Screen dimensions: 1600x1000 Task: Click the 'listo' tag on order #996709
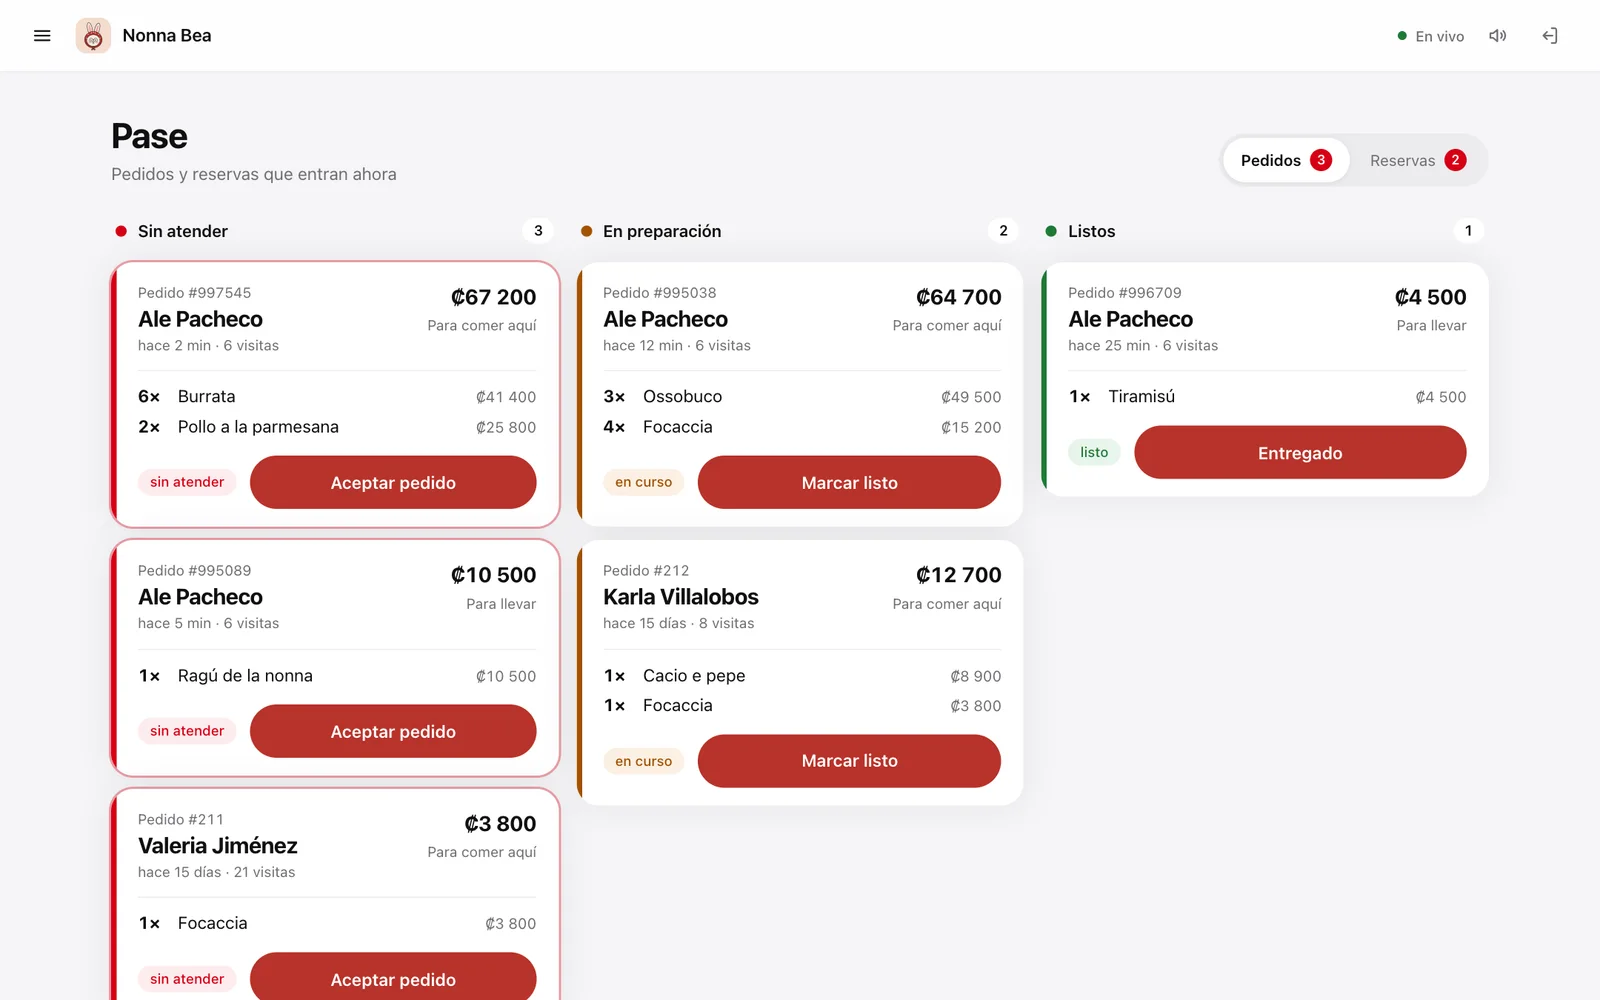(x=1094, y=453)
